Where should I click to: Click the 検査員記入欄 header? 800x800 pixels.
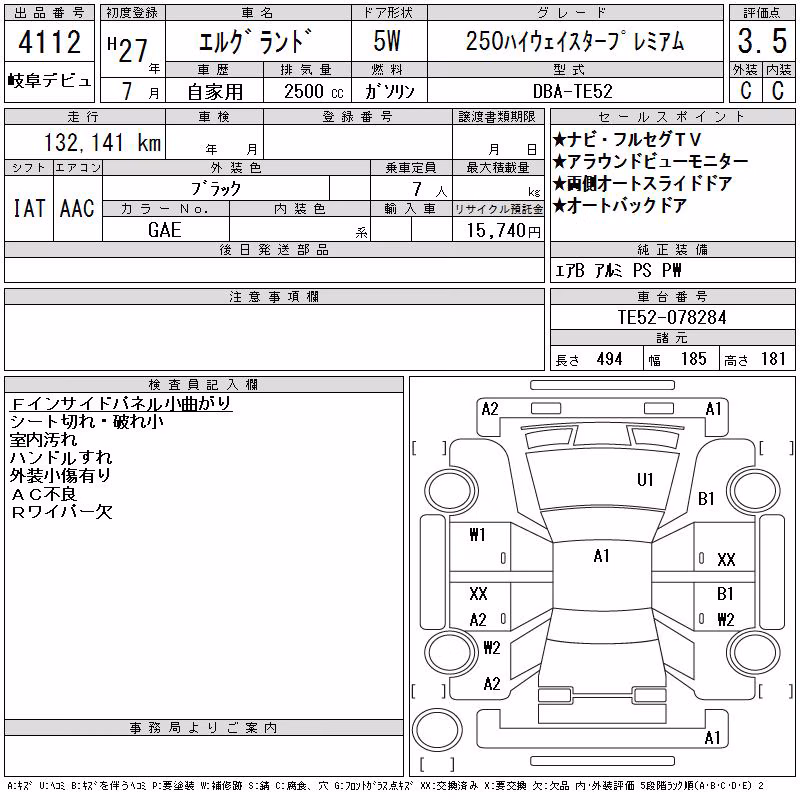coord(204,384)
